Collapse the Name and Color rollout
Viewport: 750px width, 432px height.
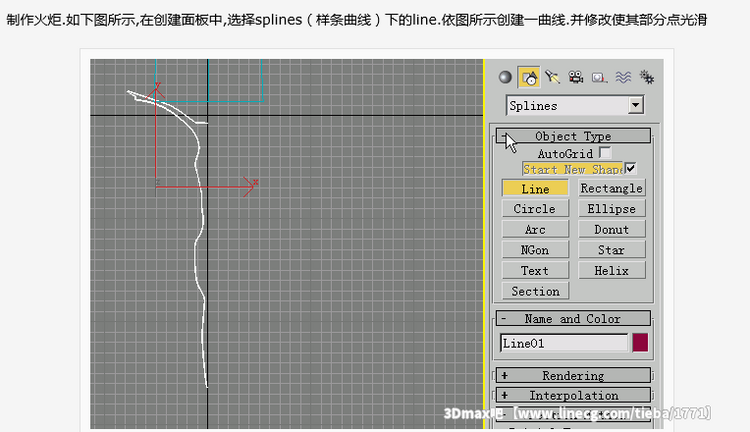573,319
